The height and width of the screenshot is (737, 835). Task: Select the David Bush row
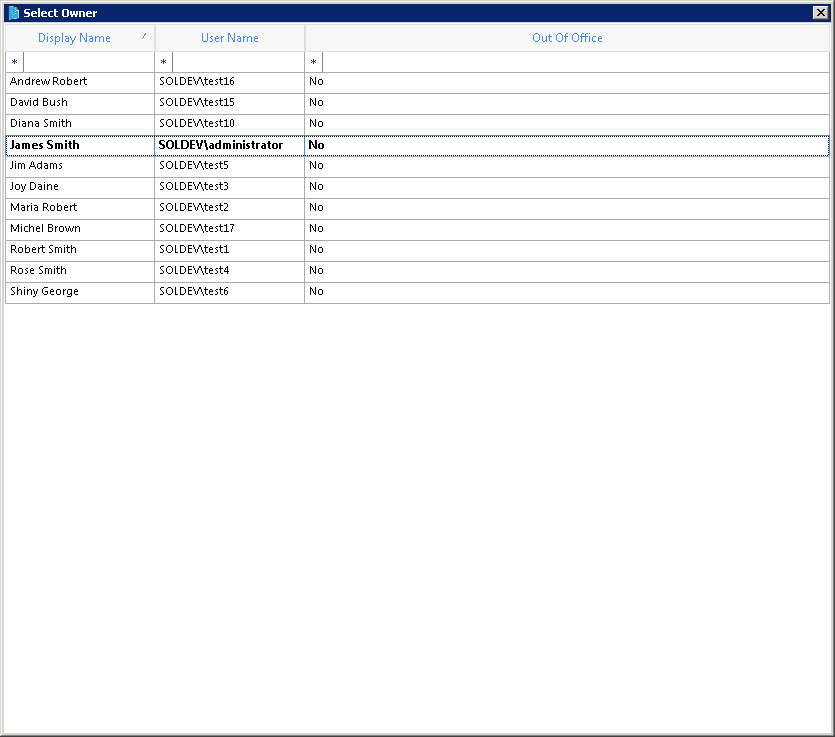click(418, 102)
